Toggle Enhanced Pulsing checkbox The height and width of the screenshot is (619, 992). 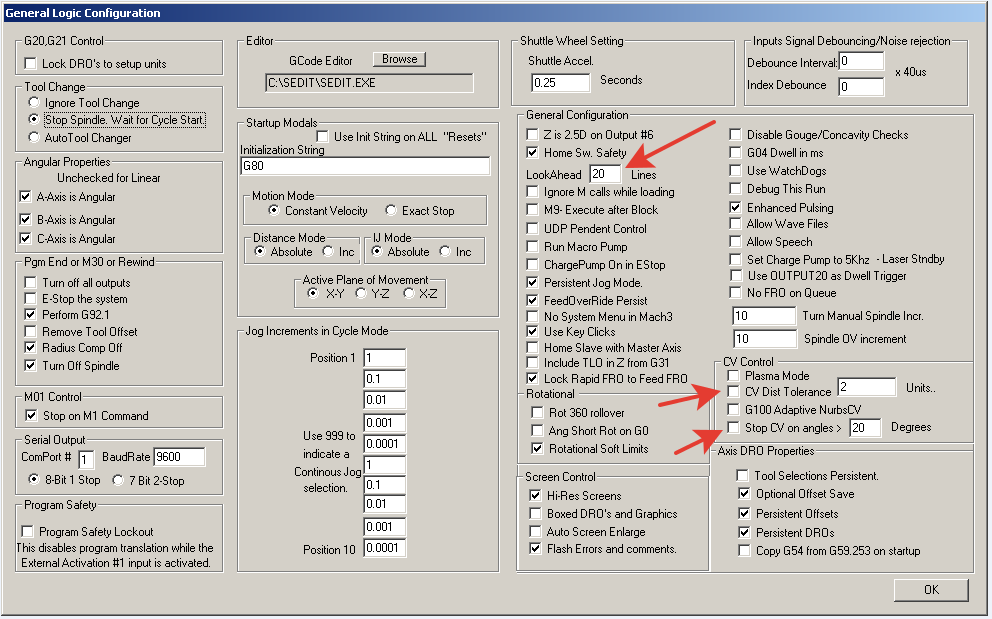pos(735,207)
